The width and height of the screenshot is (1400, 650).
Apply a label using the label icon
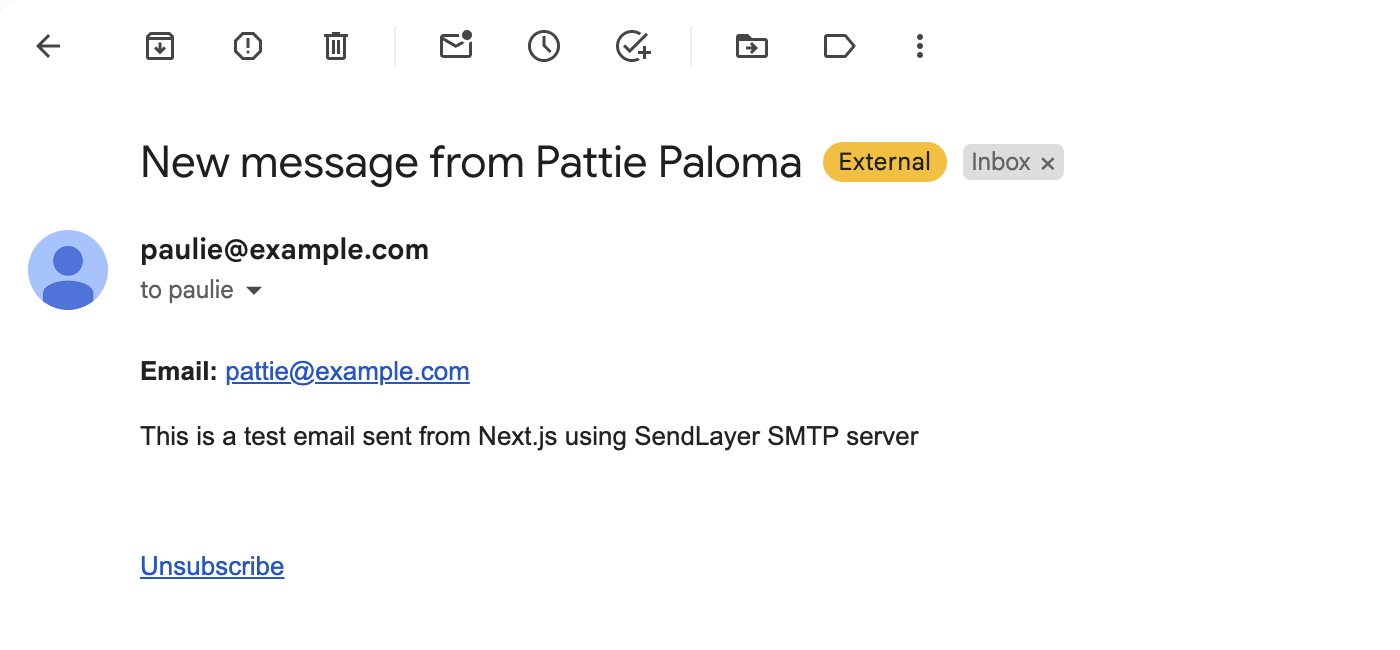point(839,46)
